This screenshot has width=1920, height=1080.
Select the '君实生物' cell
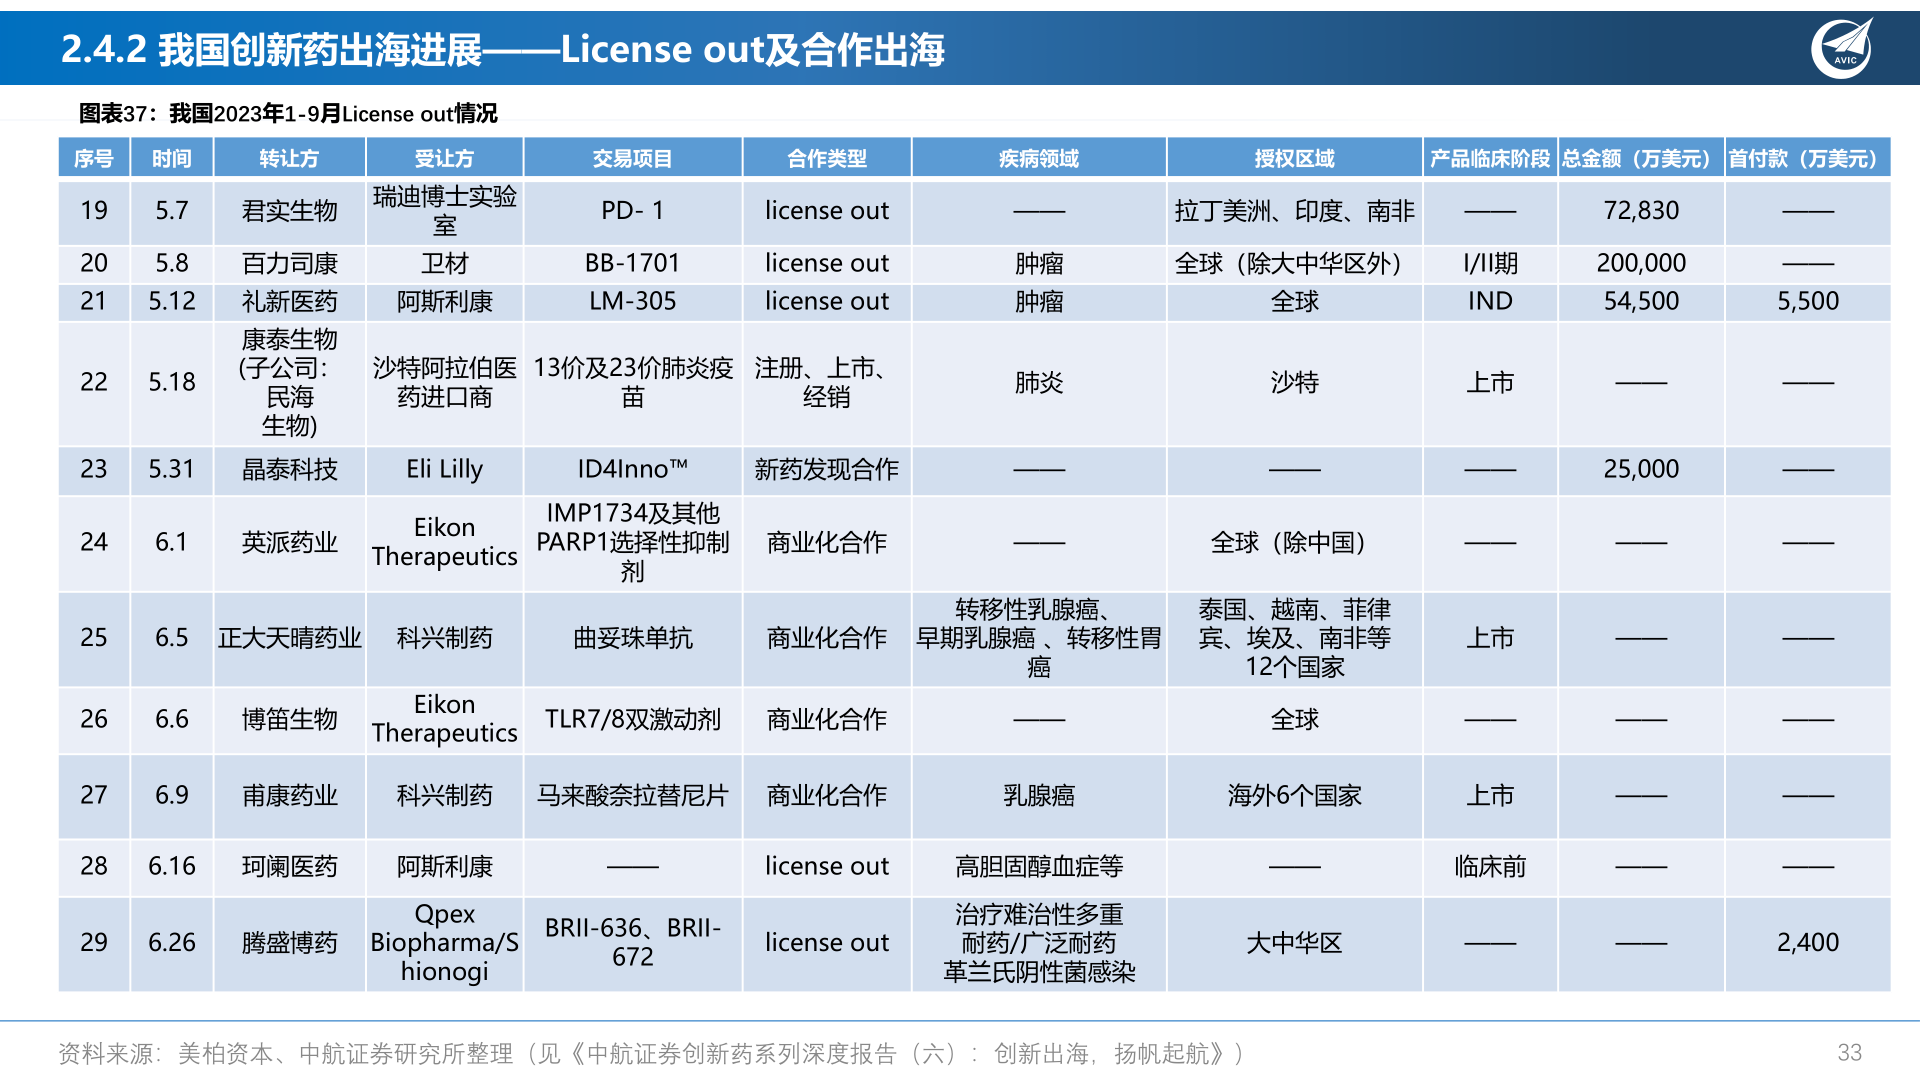[289, 211]
